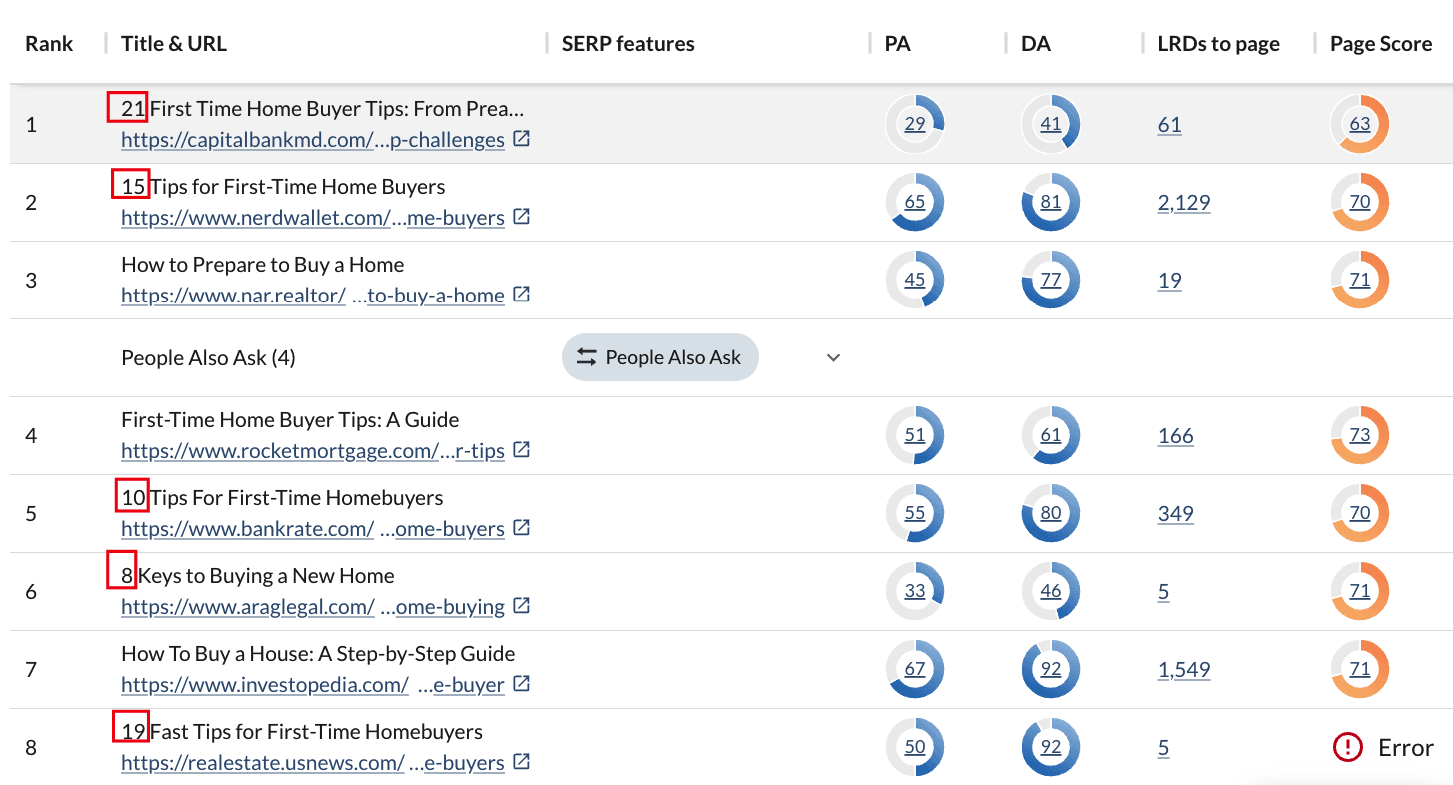Viewport: 1453px width, 785px height.
Task: Click the DA progress ring for realestate.usnews.com
Action: (1050, 747)
